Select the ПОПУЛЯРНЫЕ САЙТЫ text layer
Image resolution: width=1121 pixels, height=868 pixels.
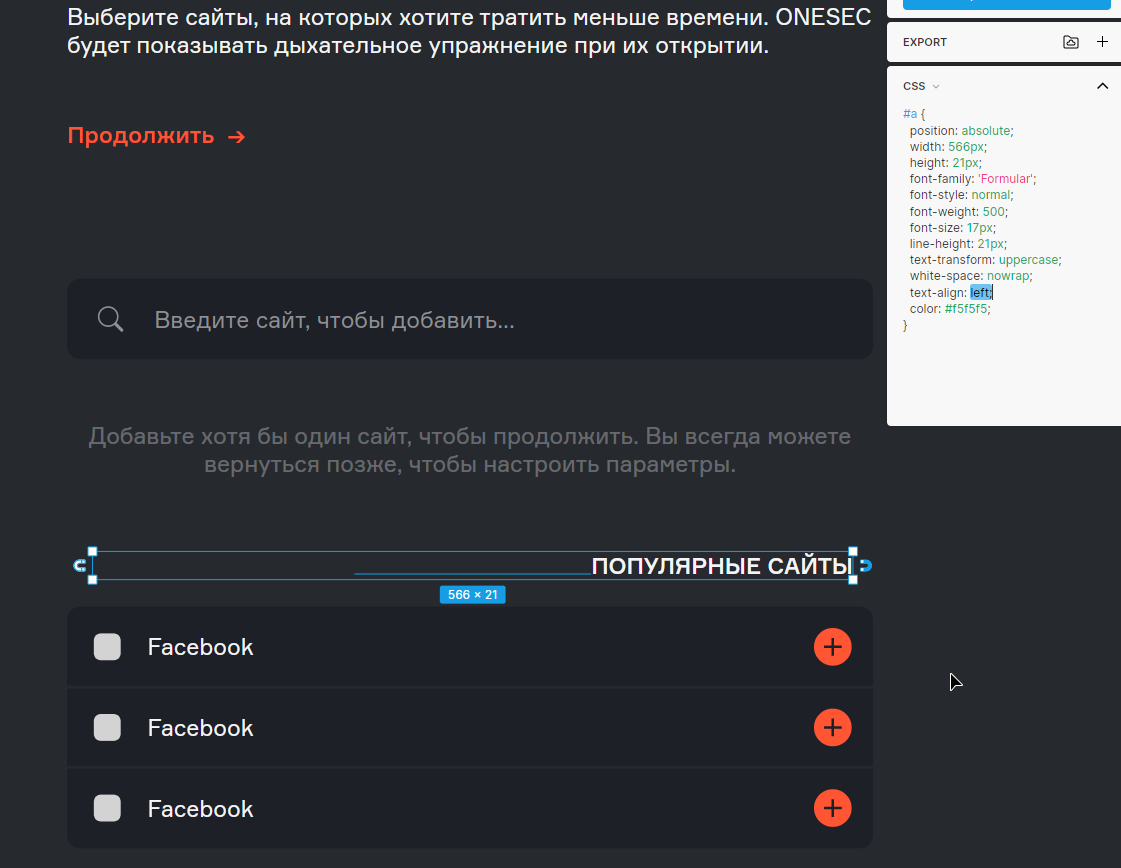click(x=720, y=567)
